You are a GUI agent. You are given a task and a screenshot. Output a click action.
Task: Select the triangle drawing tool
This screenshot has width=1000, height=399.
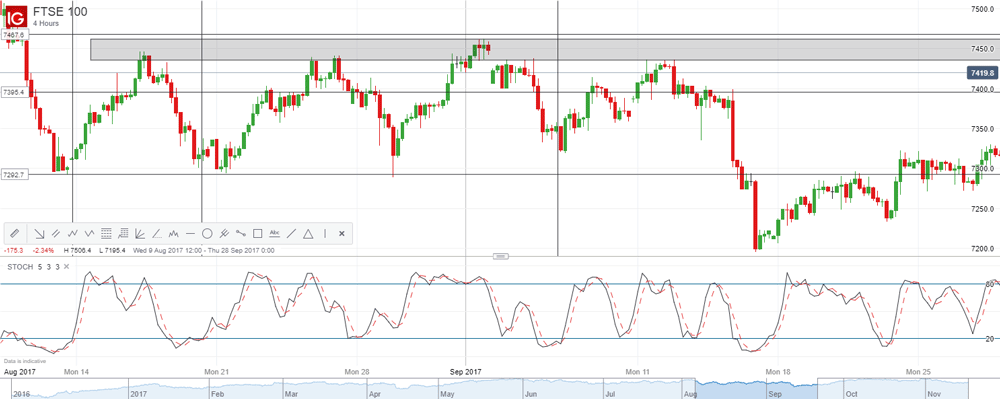click(x=308, y=233)
